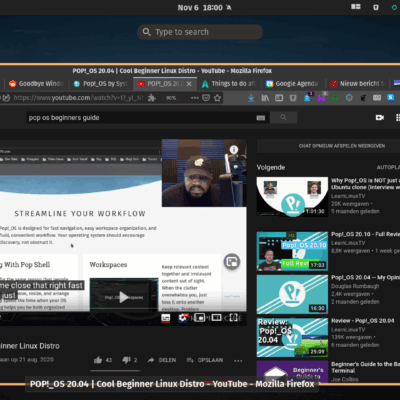Click the Volgende heading
The height and width of the screenshot is (400, 400).
tap(271, 167)
